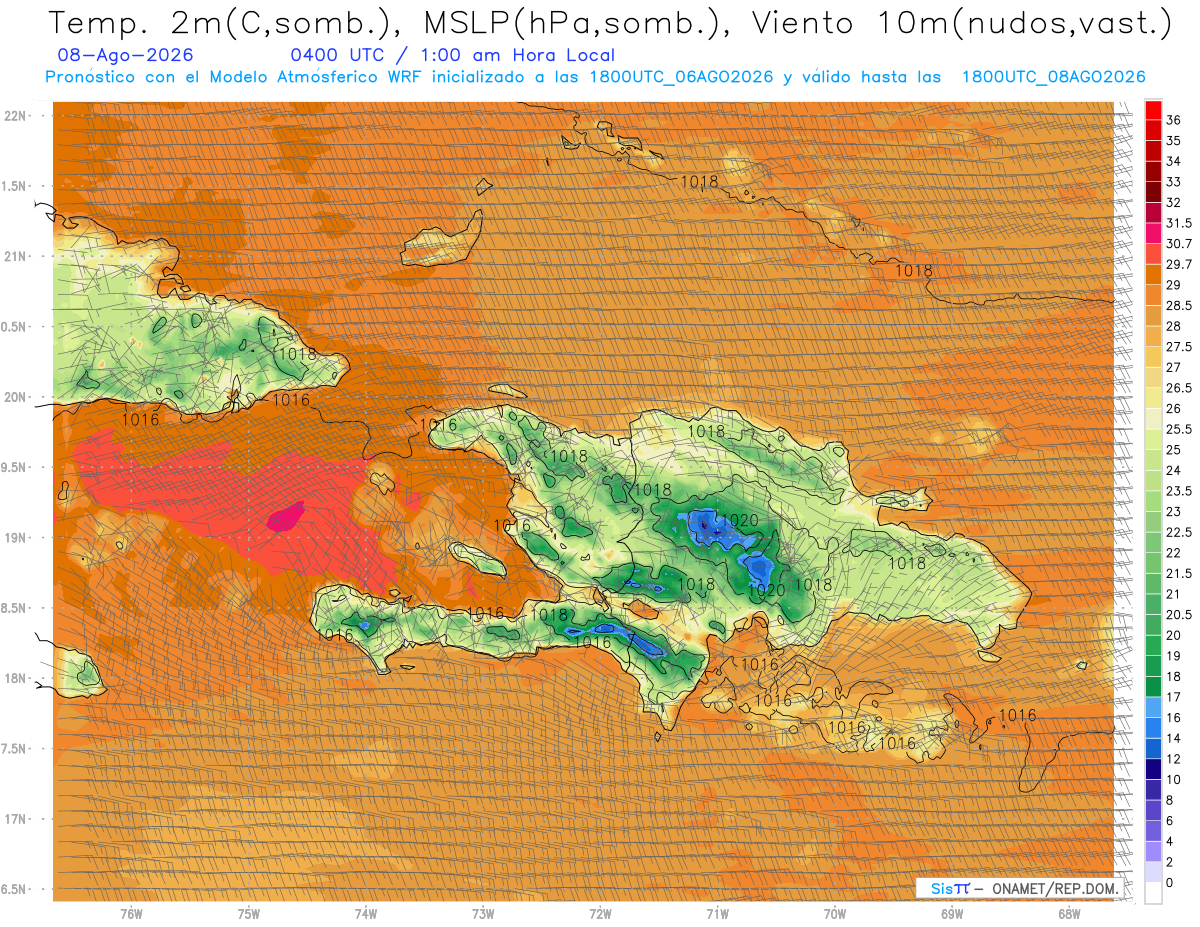Click the legend value '6'
The width and height of the screenshot is (1200, 927).
1170,820
